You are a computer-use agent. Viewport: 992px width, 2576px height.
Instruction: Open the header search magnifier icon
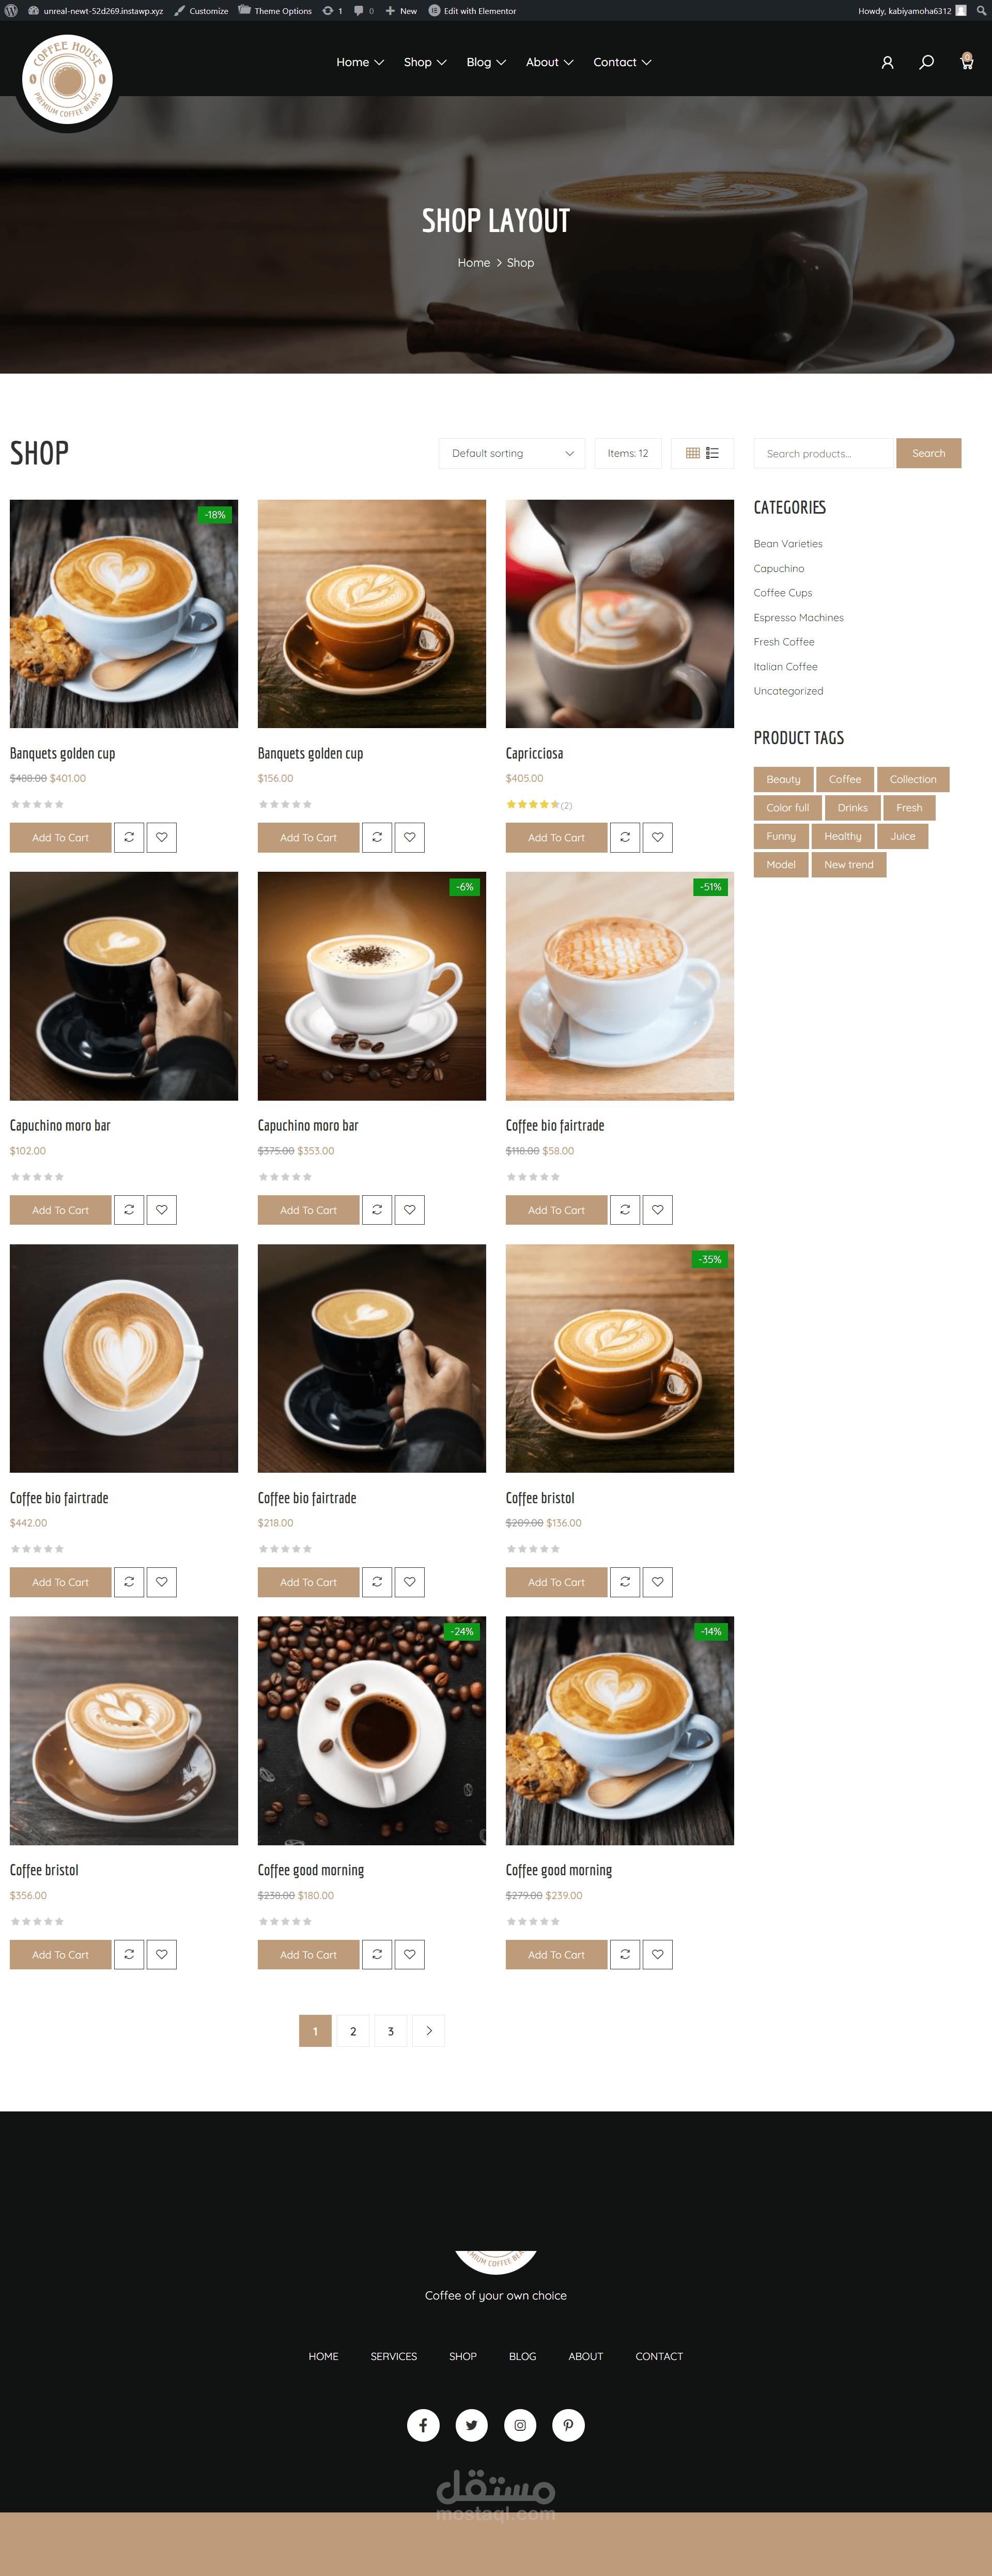(x=927, y=62)
